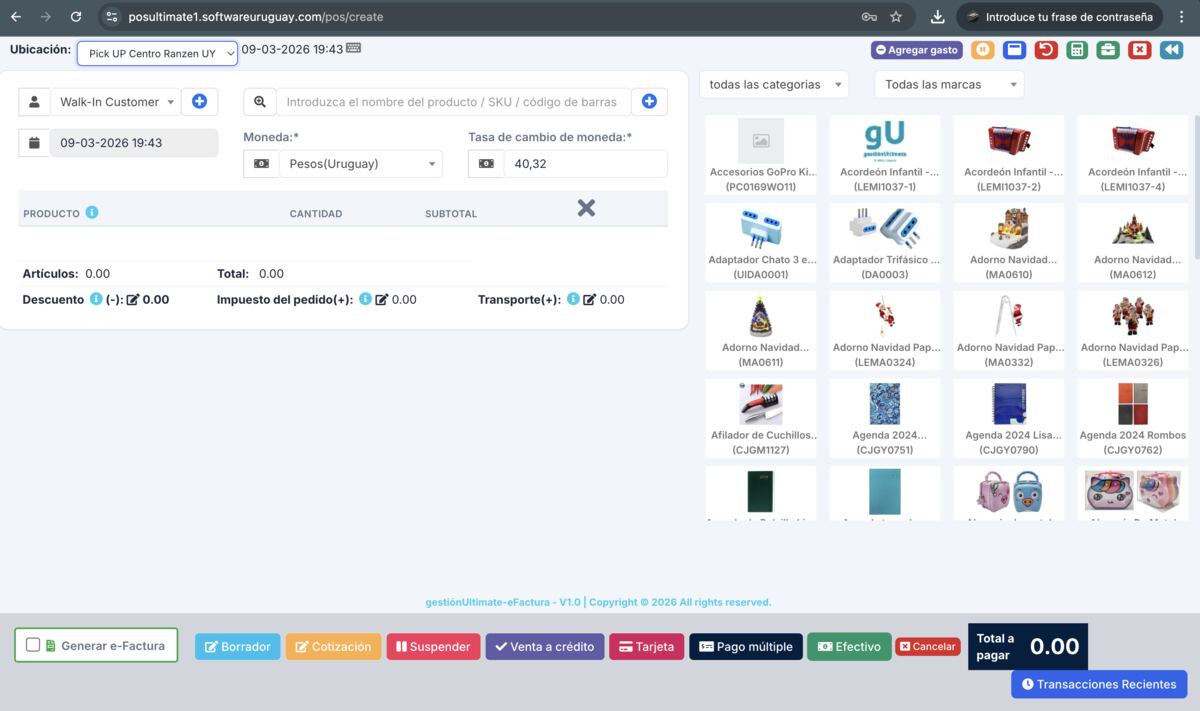1200x711 pixels.
Task: Click the green briefcase register details icon
Action: (1107, 49)
